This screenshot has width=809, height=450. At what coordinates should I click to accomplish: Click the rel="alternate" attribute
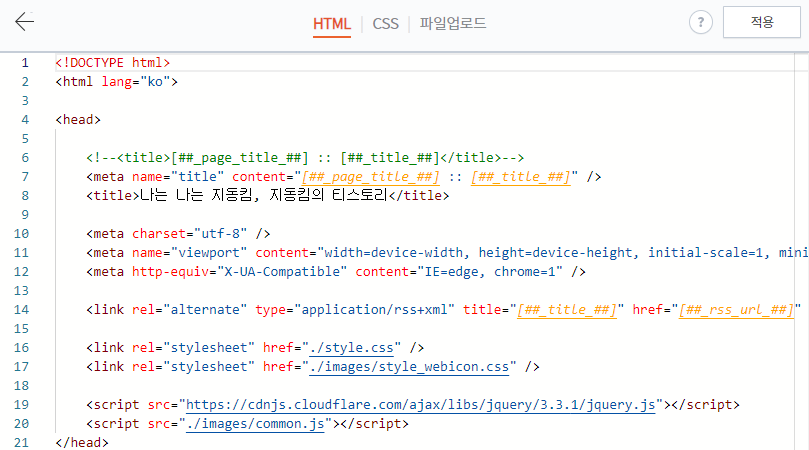pyautogui.click(x=189, y=310)
